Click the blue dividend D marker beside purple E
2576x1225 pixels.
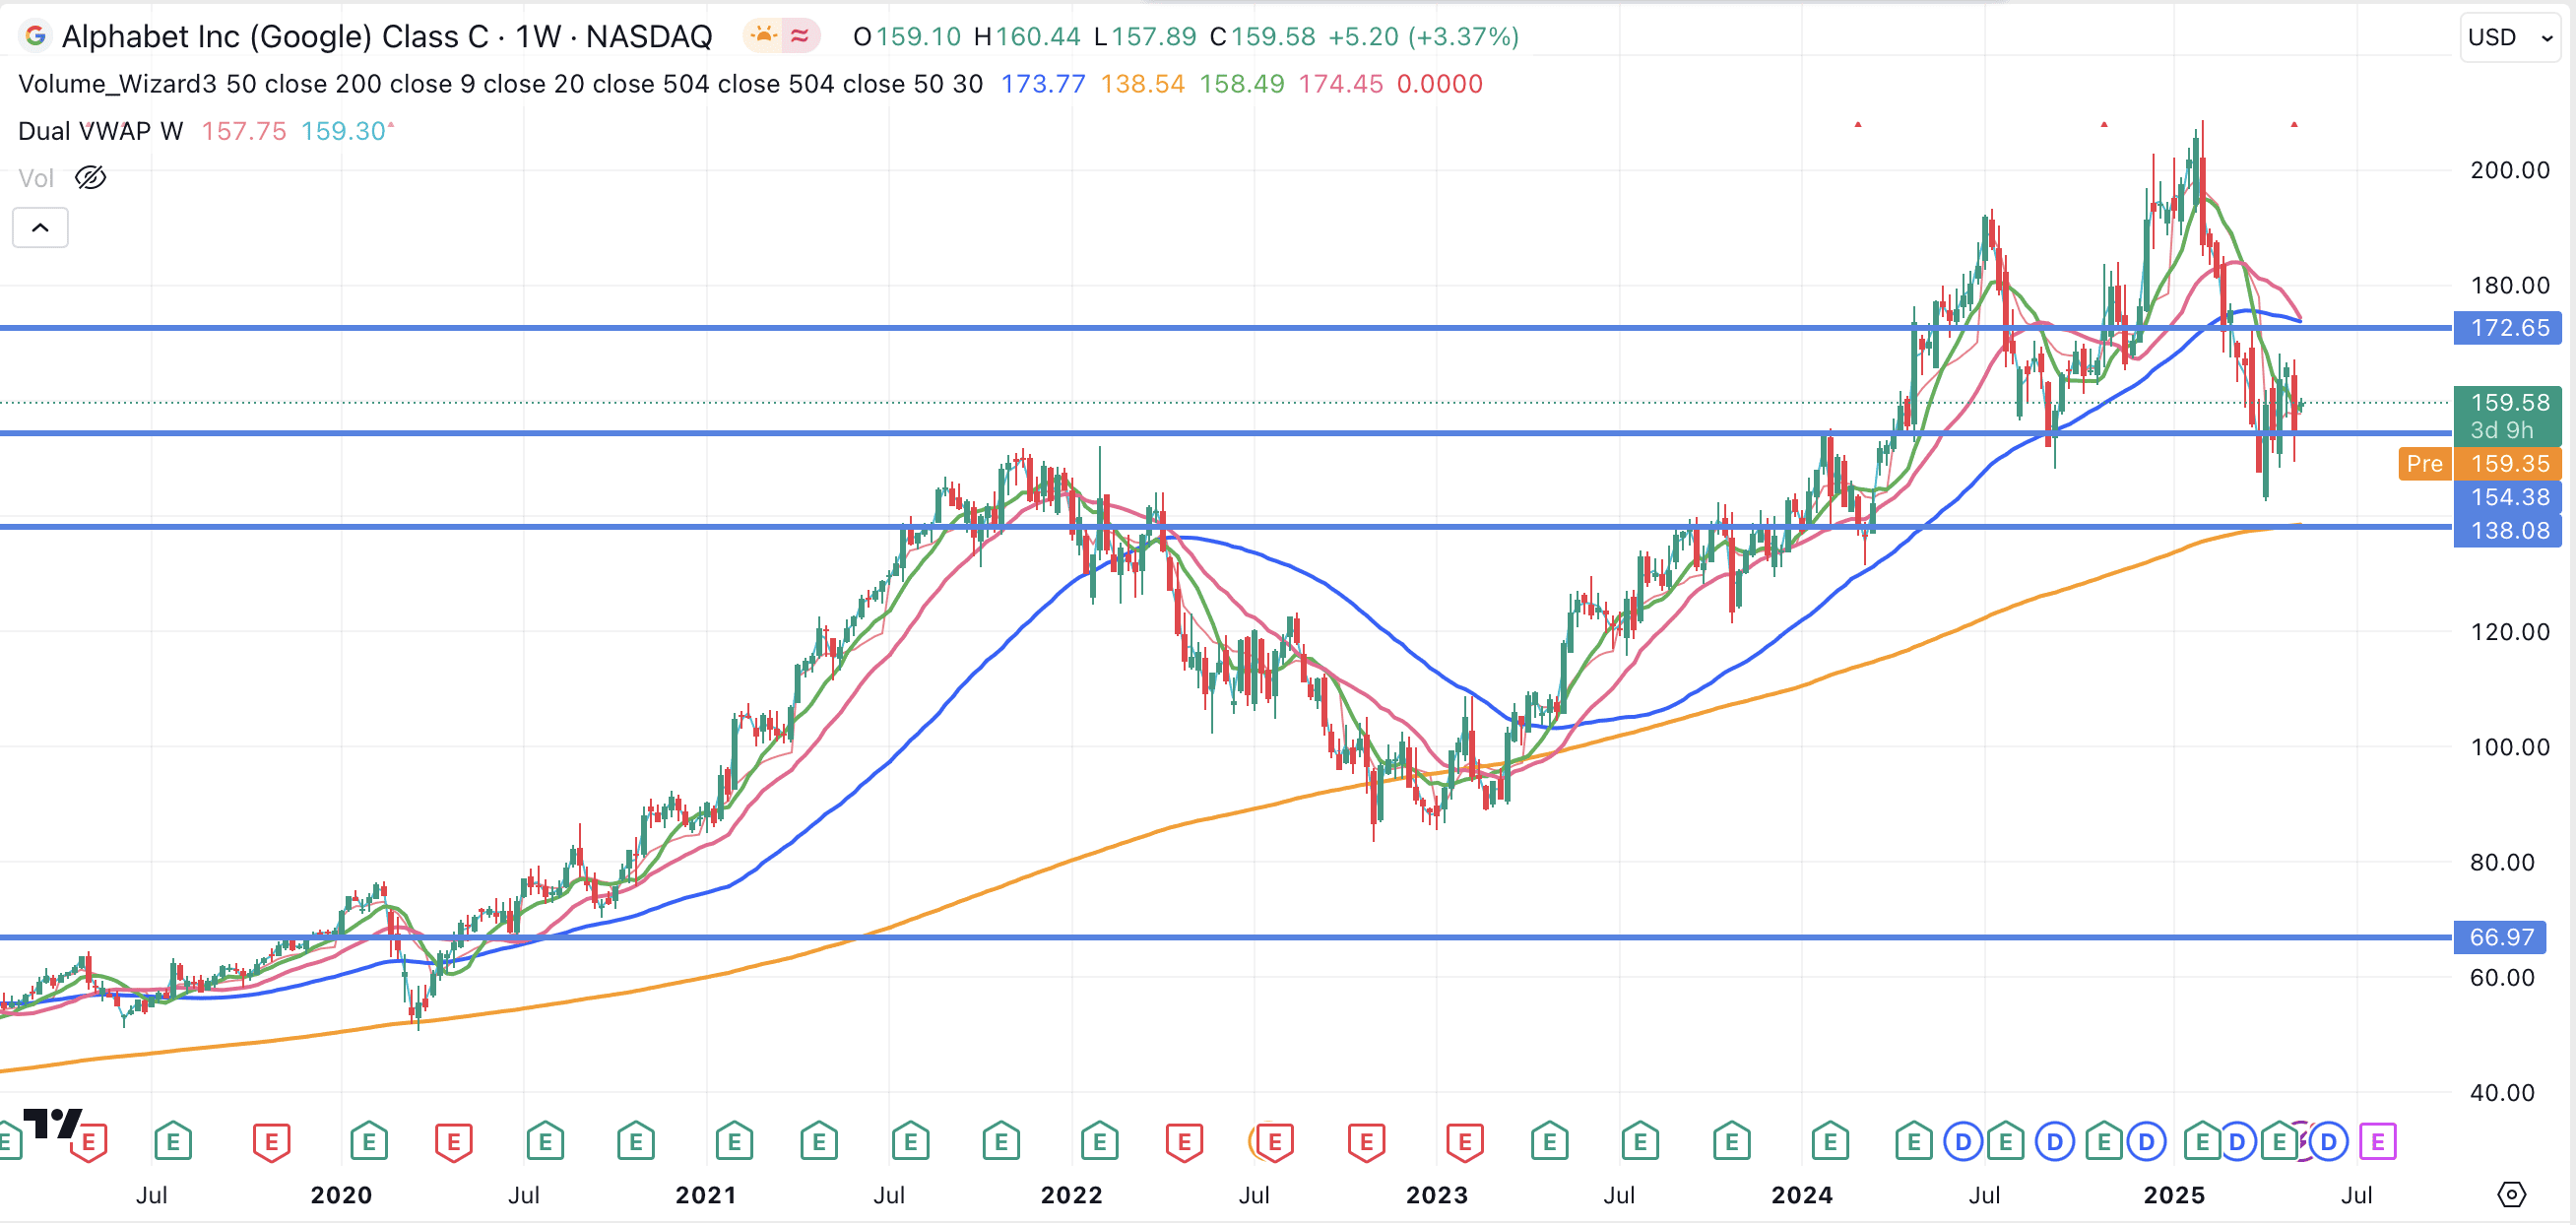point(2329,1141)
